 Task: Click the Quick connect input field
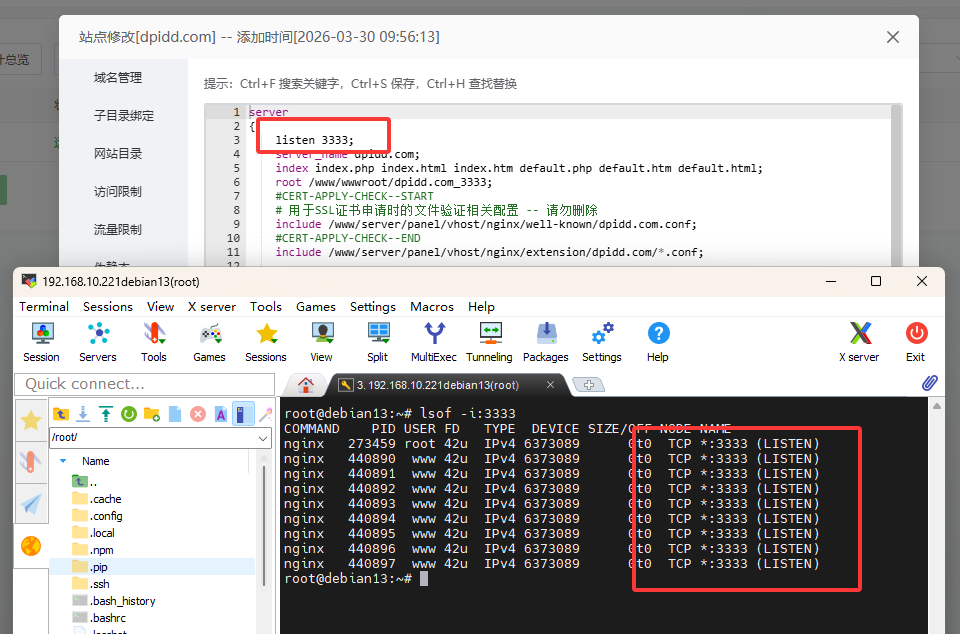(144, 384)
